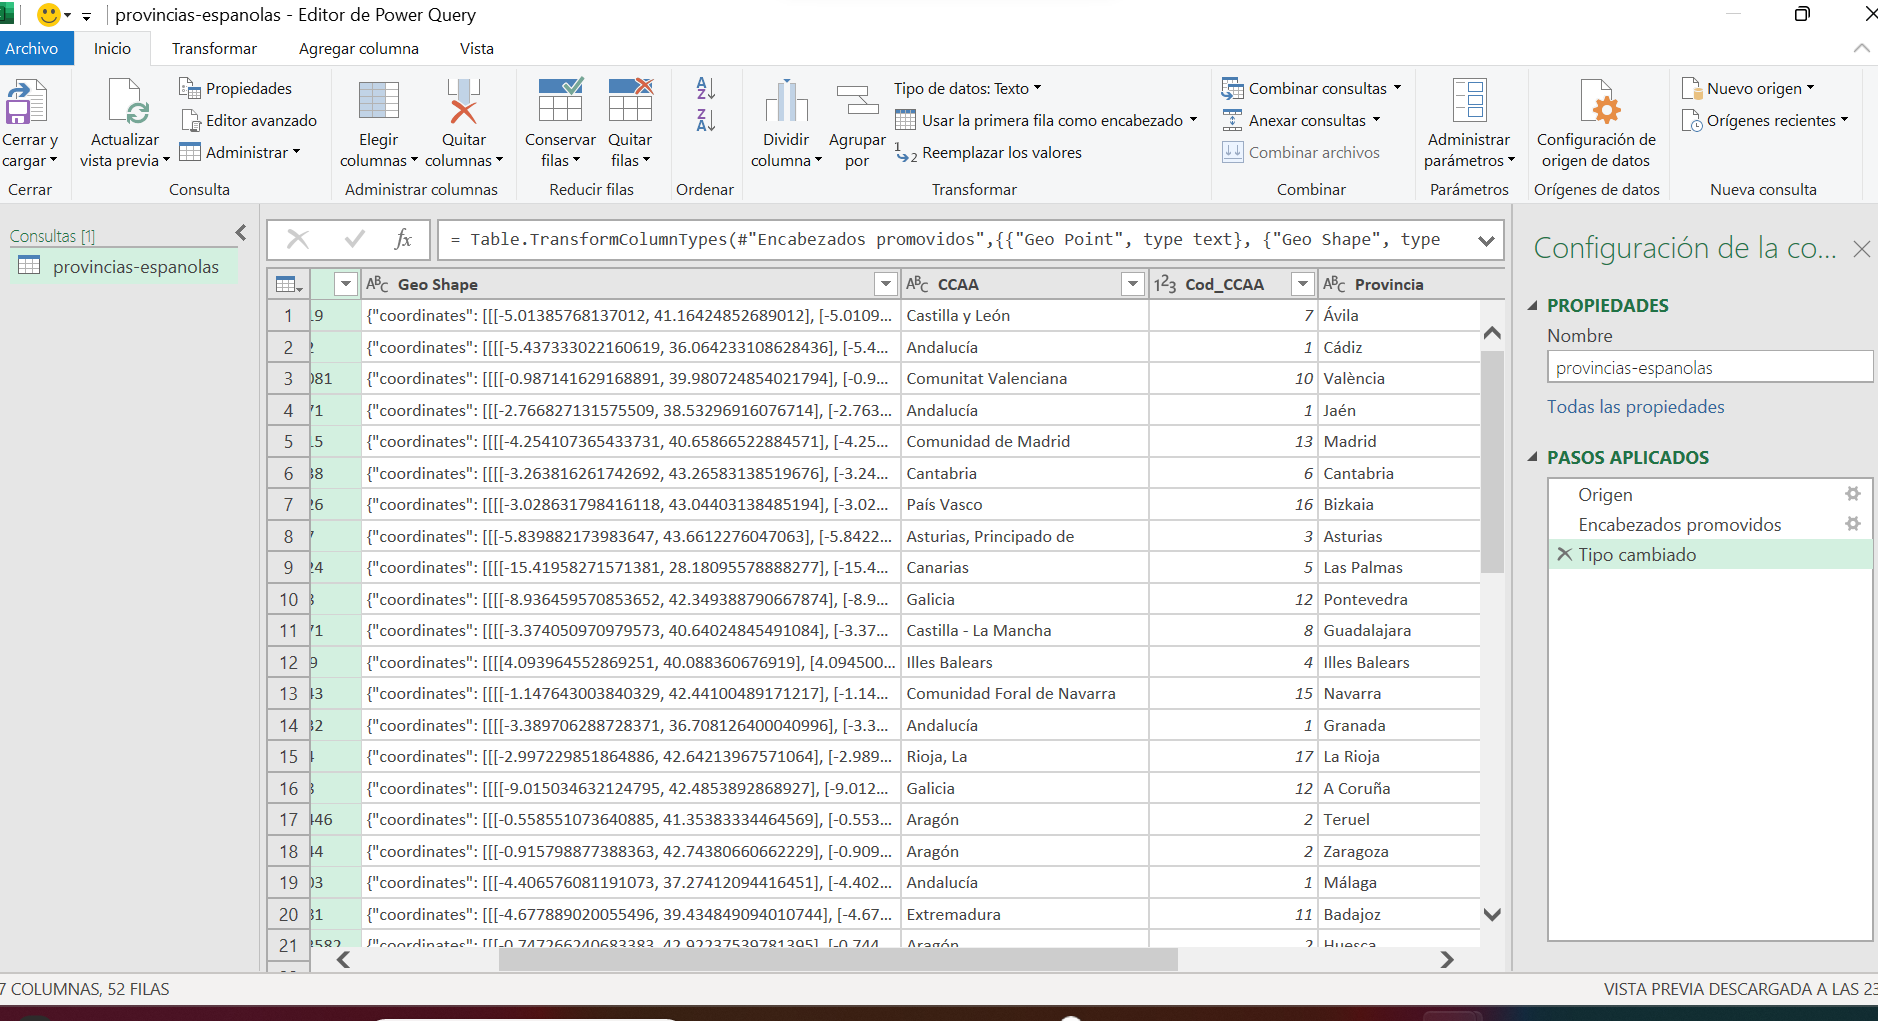Switch to the Agregar columna tab
Viewport: 1878px width, 1021px height.
click(x=359, y=48)
